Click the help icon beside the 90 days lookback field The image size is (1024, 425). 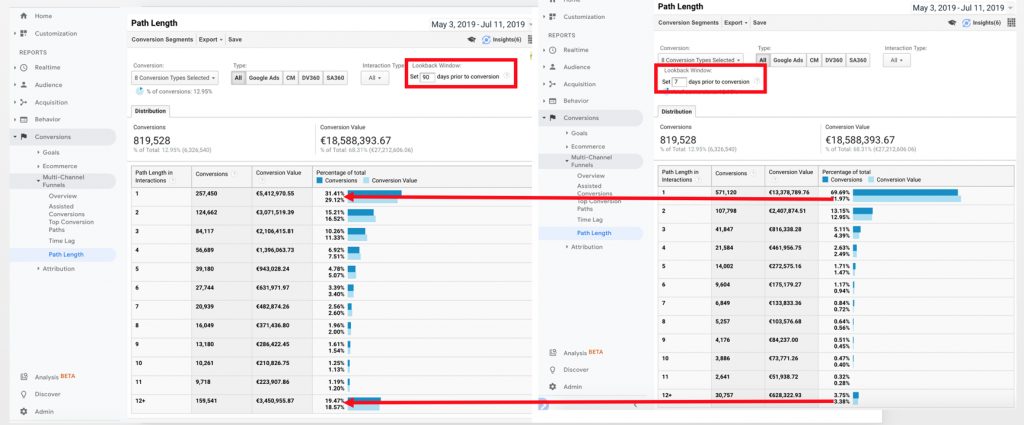506,77
